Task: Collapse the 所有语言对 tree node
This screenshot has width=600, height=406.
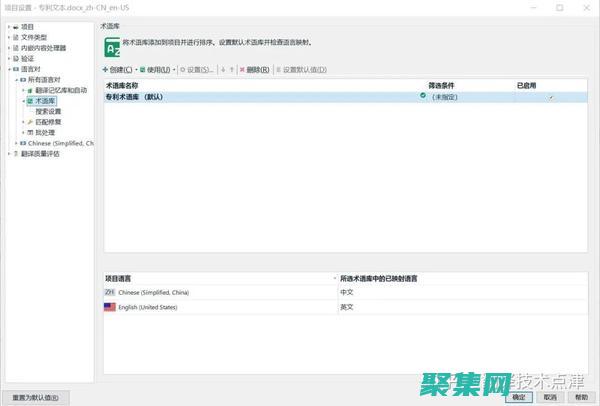Action: (x=16, y=80)
